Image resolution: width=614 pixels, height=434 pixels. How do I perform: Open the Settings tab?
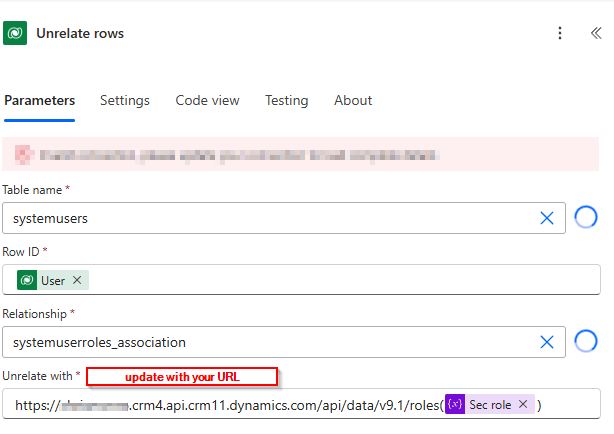[125, 101]
